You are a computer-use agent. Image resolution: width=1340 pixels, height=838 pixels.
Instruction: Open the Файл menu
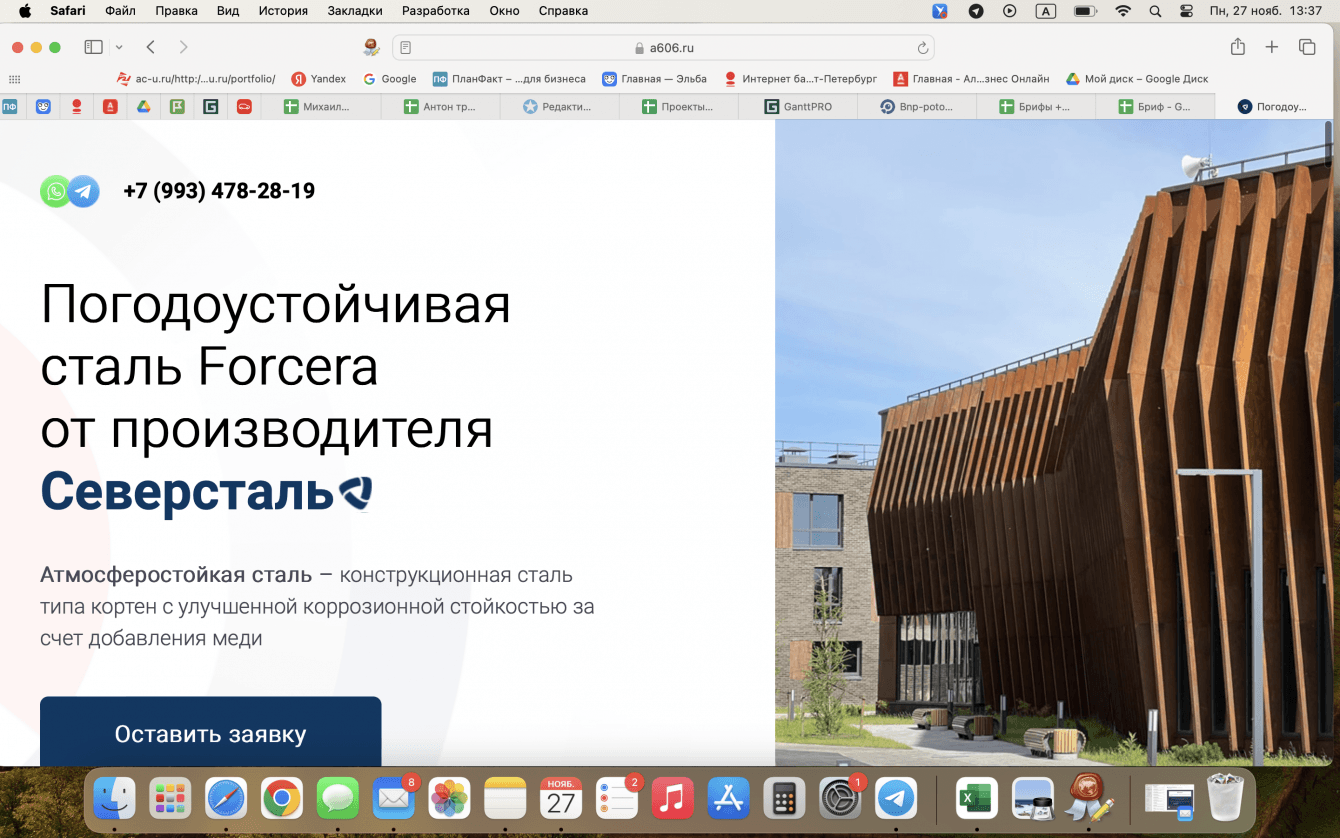[x=120, y=11]
